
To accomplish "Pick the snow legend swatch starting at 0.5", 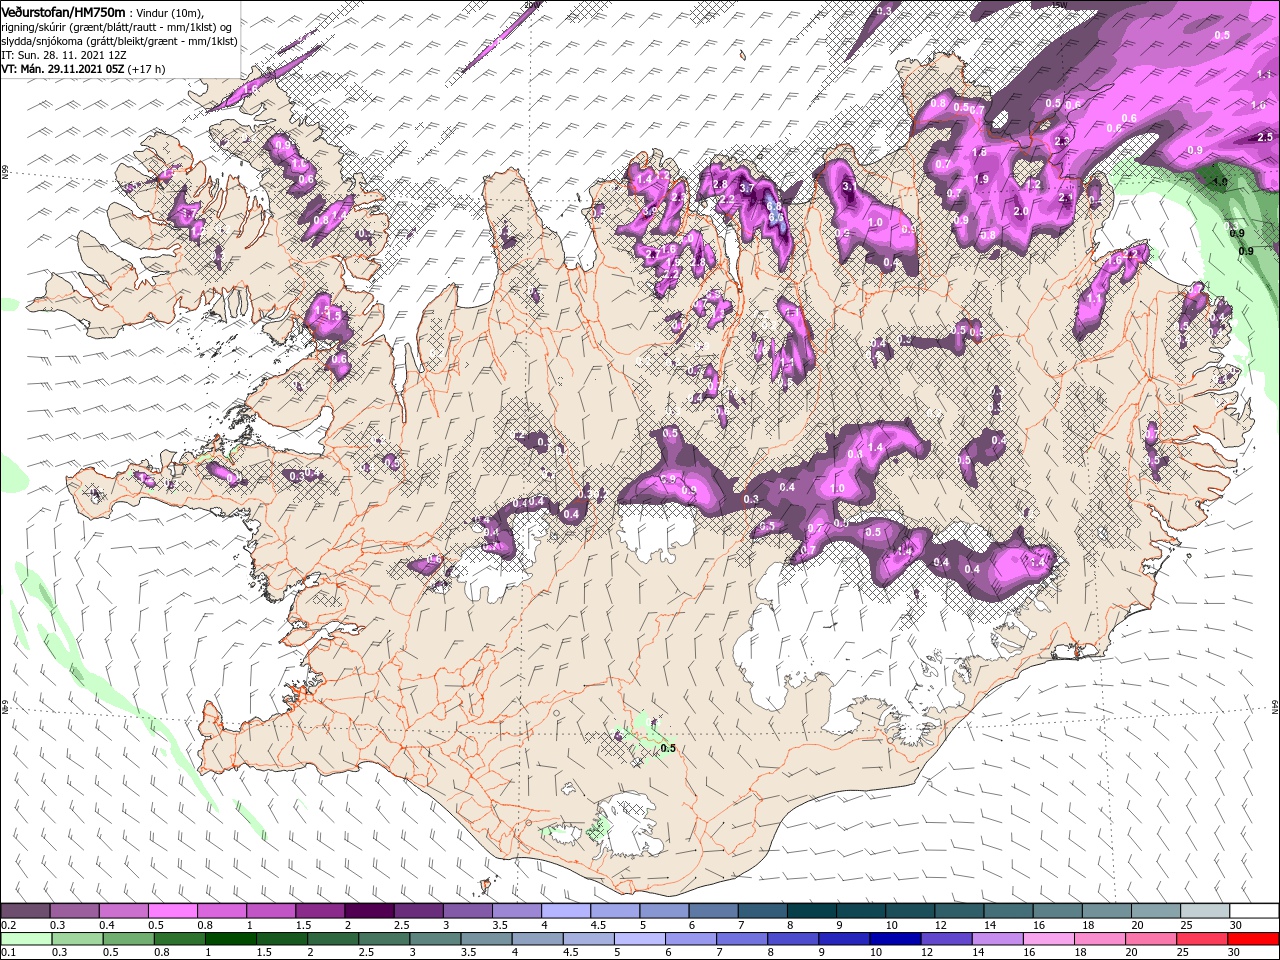I will pos(172,911).
